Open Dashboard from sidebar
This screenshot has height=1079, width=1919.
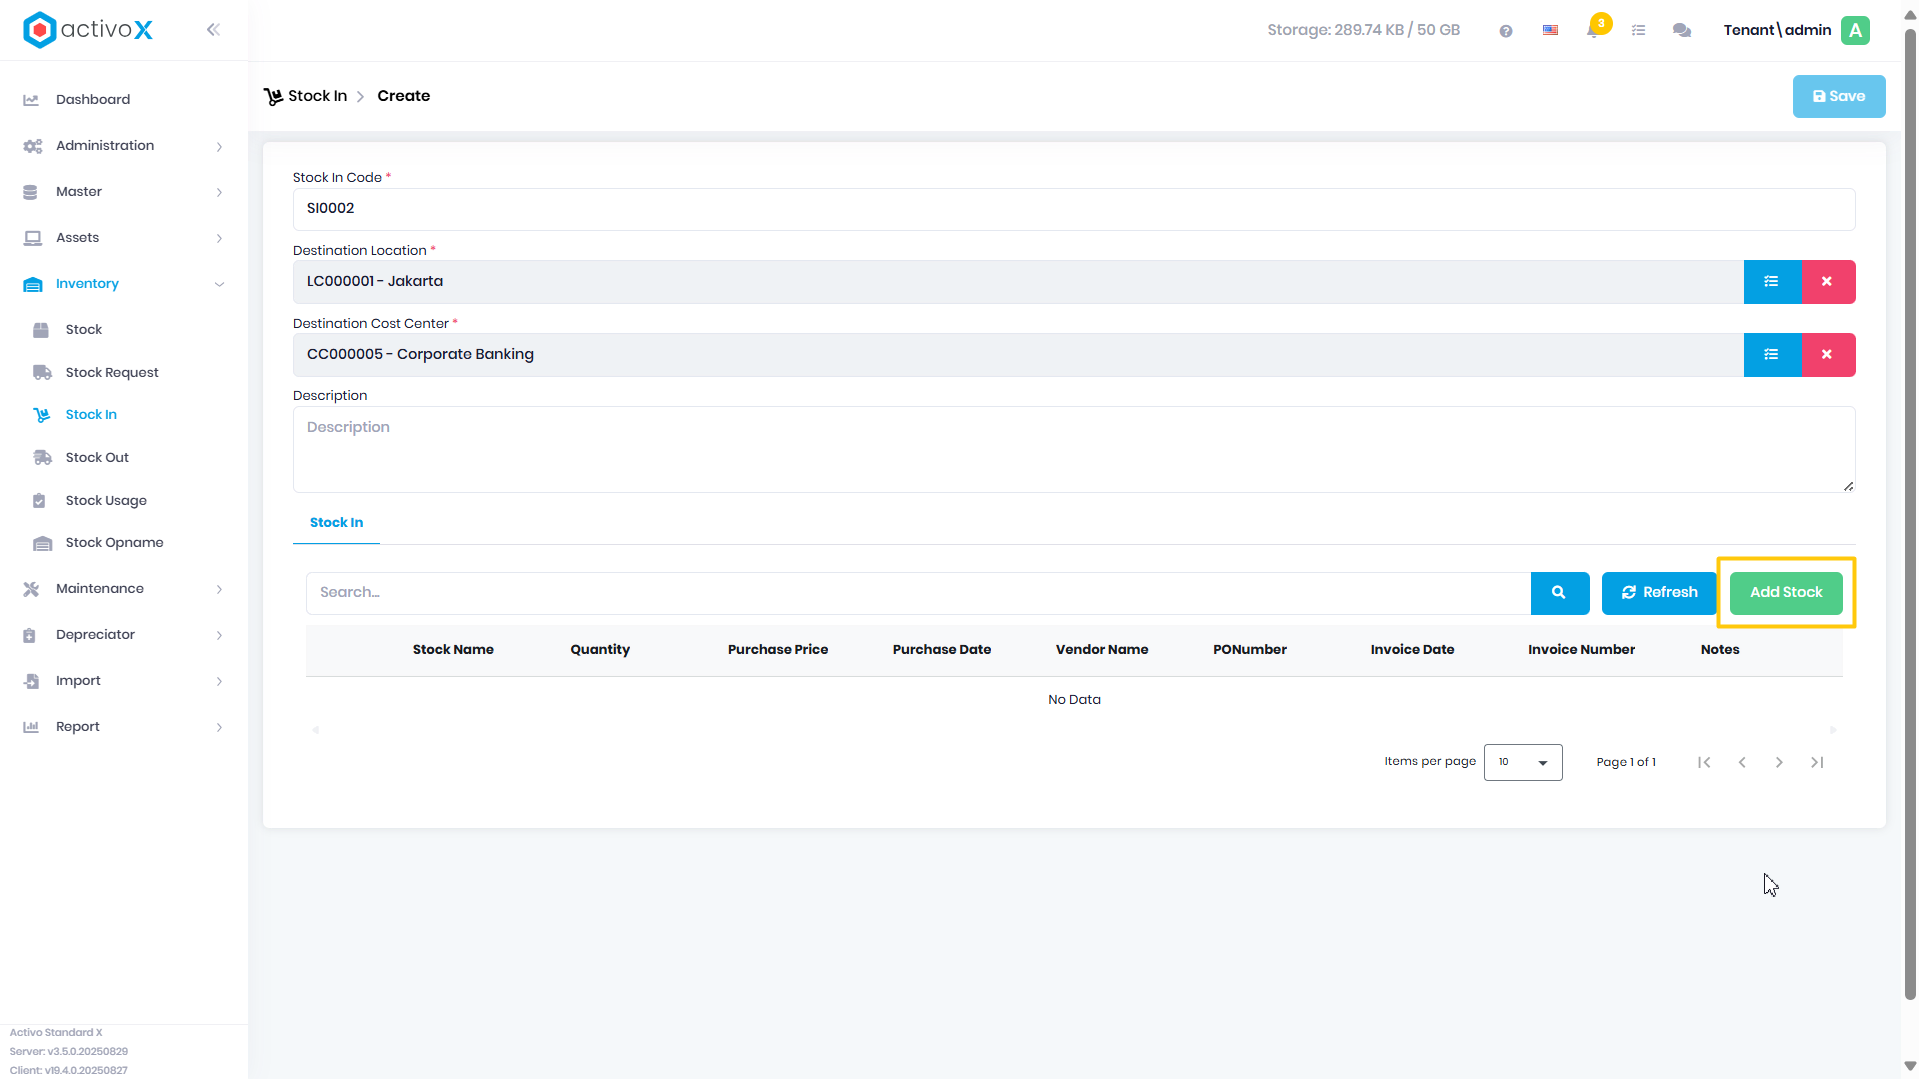(93, 100)
